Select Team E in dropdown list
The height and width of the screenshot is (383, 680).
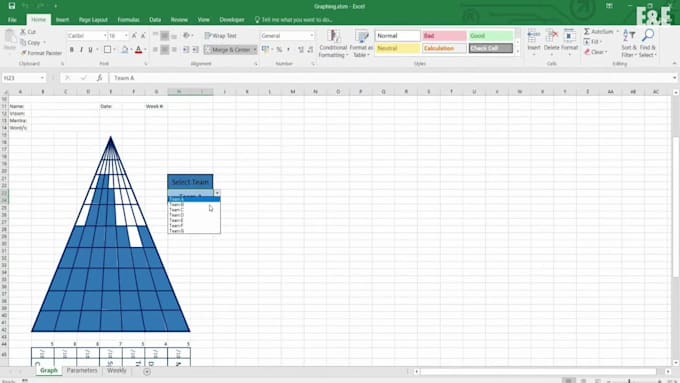click(194, 220)
